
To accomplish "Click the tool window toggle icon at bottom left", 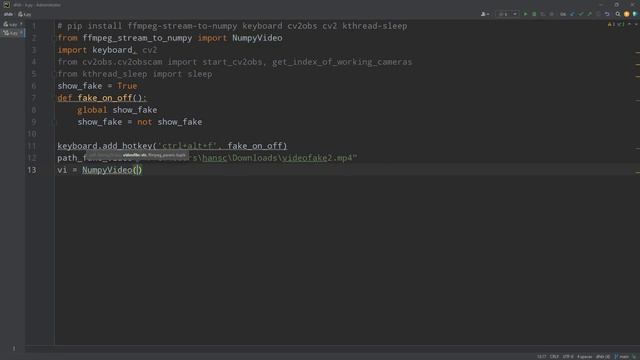I will tap(13, 348).
